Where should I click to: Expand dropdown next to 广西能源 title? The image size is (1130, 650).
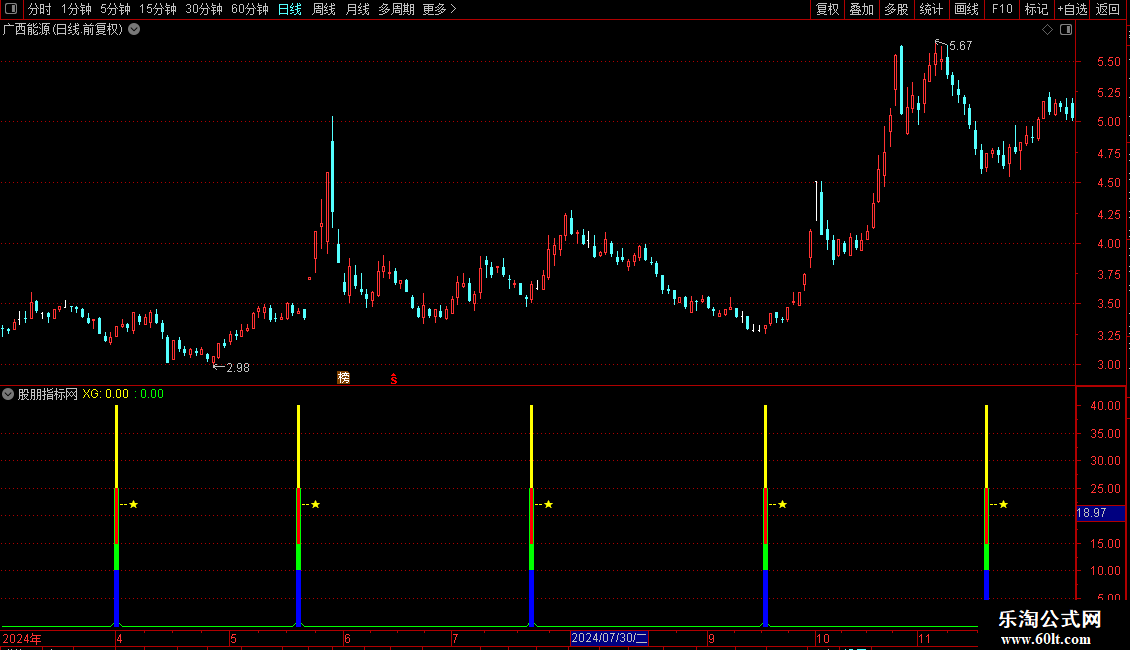[x=134, y=30]
